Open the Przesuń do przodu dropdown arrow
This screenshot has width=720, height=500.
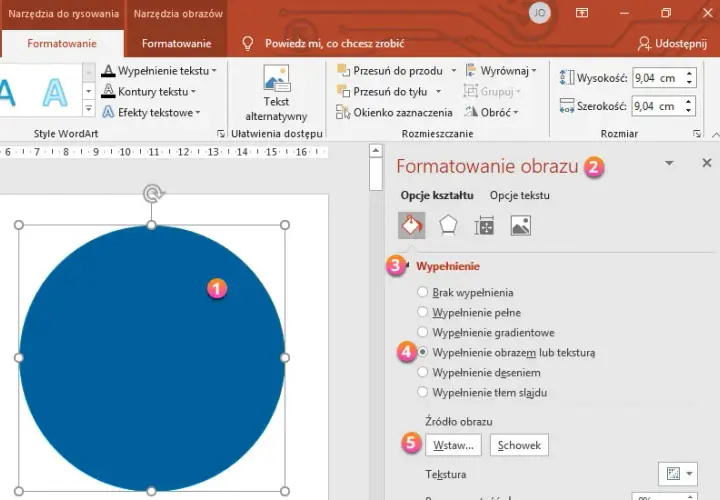(453, 71)
